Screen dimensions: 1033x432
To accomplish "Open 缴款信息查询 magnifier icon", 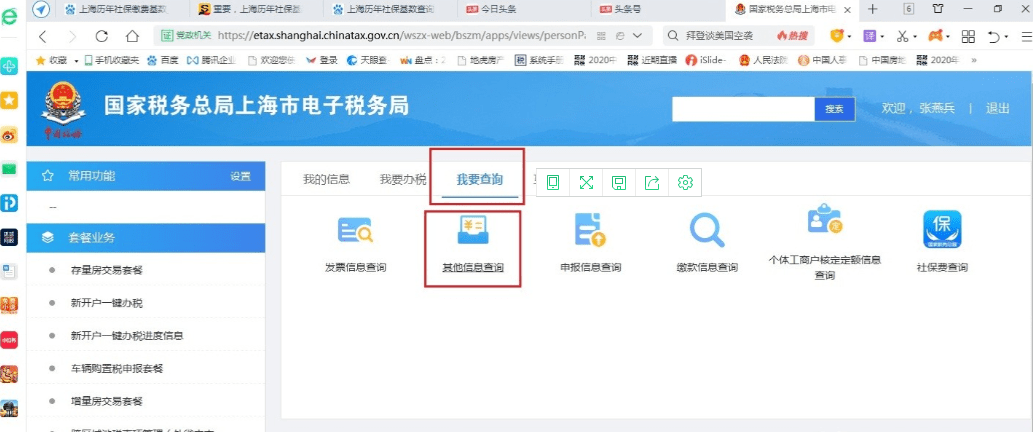I will (x=707, y=232).
